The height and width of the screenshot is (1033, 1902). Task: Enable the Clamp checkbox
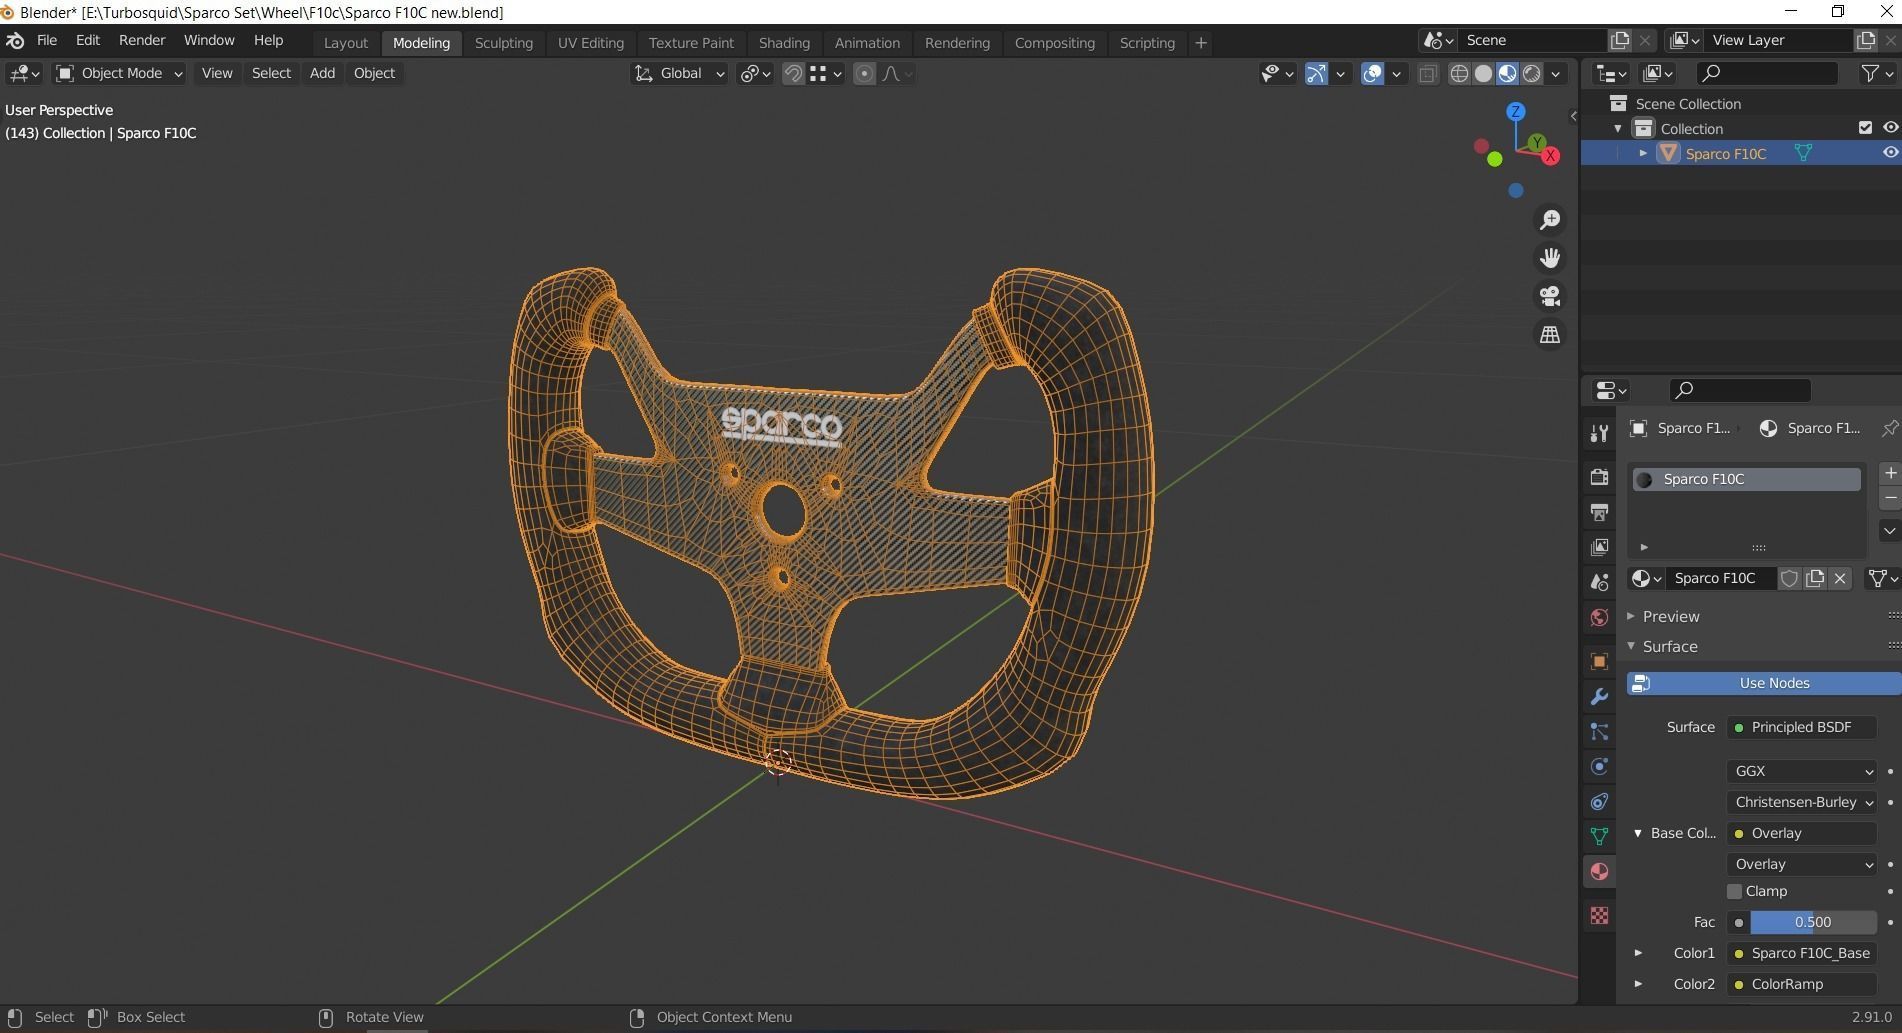point(1735,891)
